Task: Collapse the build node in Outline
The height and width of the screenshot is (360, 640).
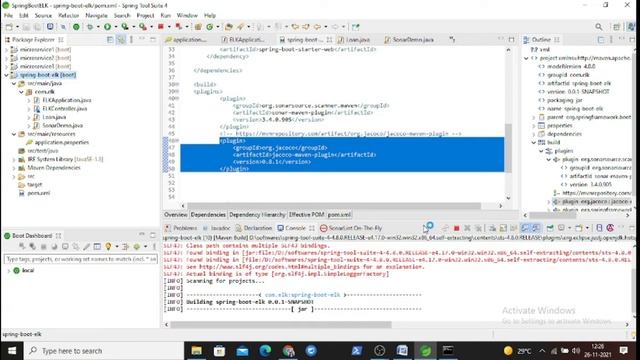Action: click(533, 142)
